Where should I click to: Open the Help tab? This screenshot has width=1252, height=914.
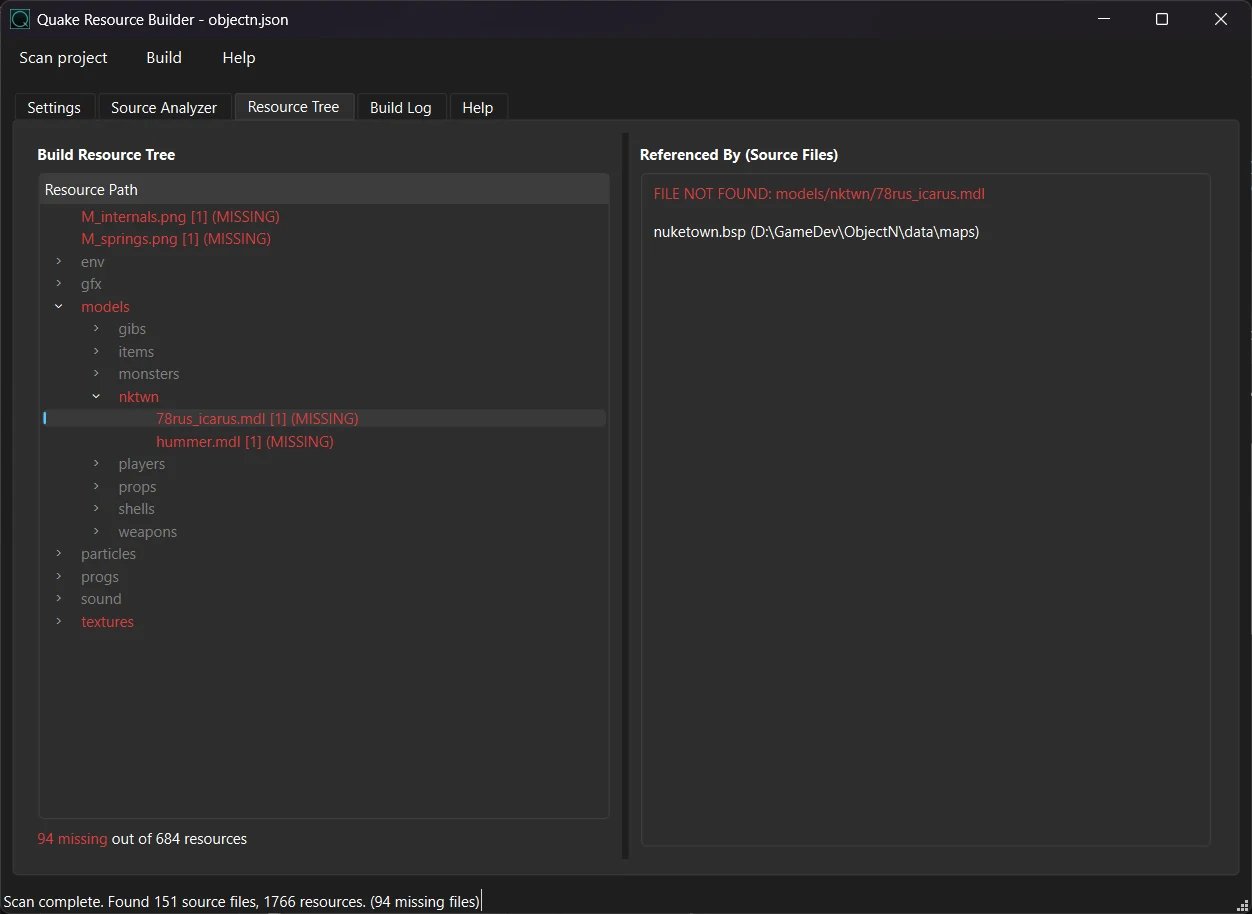tap(478, 107)
